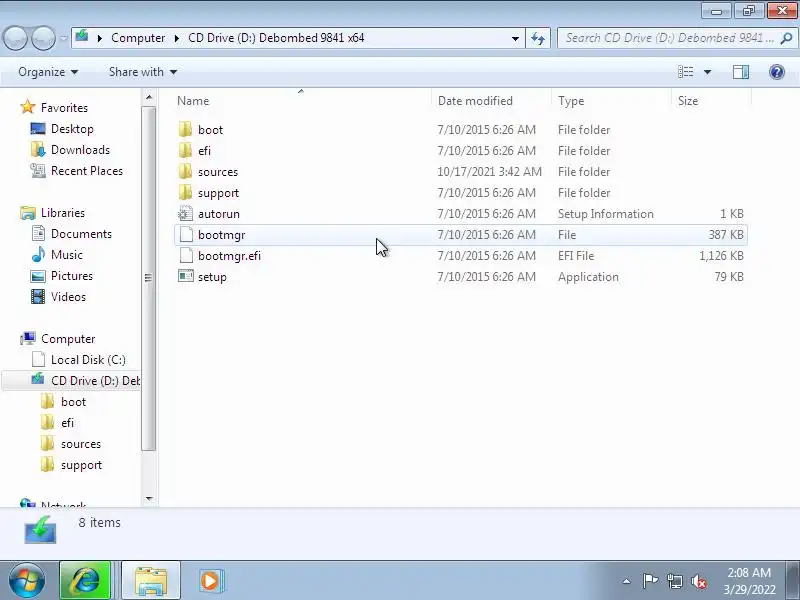Select Libraries in the navigation pane
The width and height of the screenshot is (800, 600).
click(x=63, y=213)
